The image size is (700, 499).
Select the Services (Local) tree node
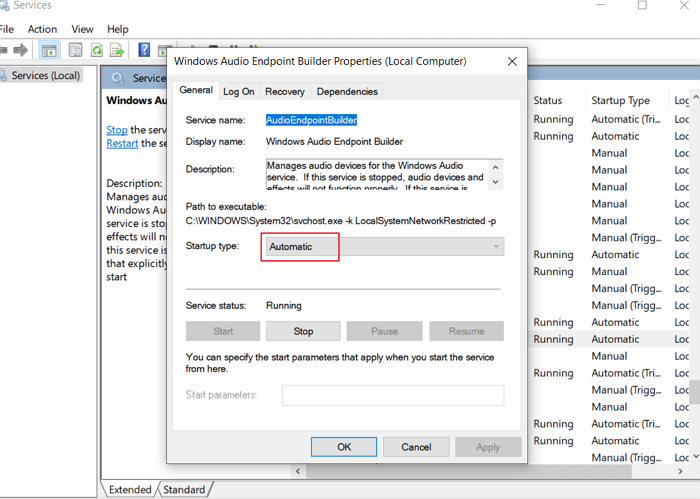pos(45,76)
